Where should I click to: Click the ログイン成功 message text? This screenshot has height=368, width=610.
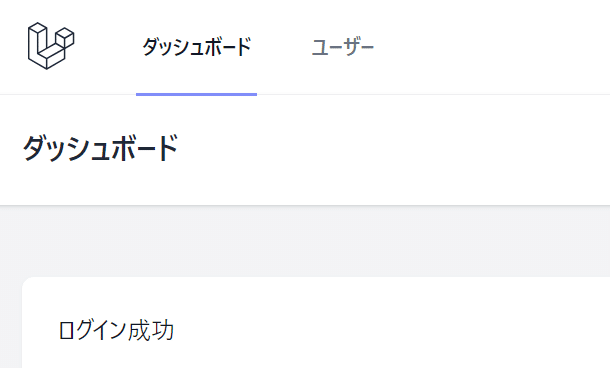click(x=116, y=331)
